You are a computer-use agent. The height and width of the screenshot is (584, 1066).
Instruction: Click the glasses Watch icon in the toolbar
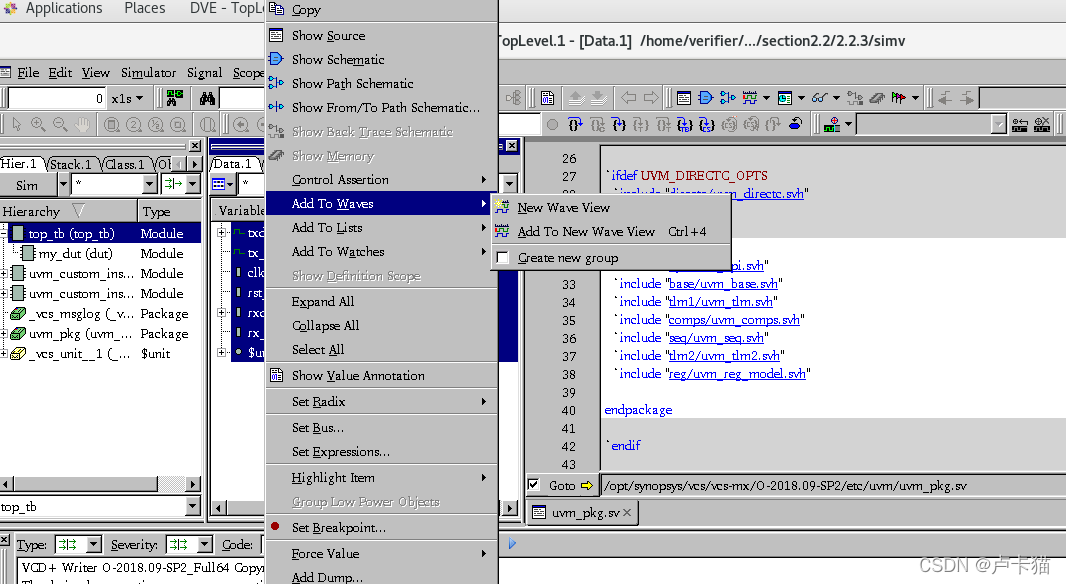pyautogui.click(x=819, y=98)
